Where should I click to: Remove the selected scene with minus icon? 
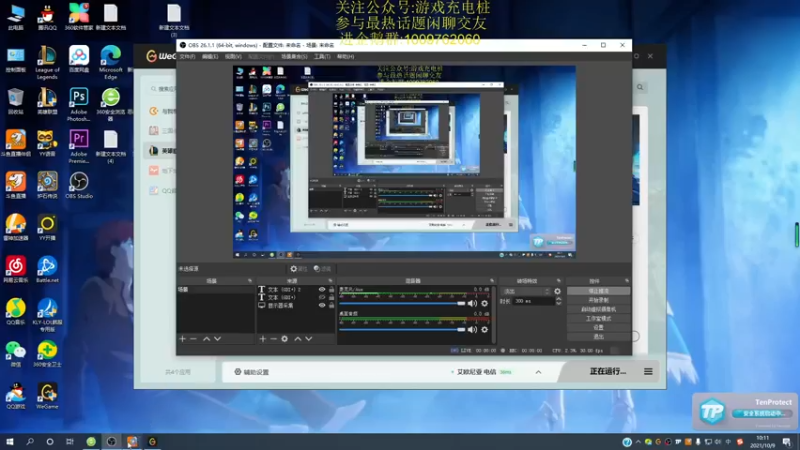(x=193, y=339)
